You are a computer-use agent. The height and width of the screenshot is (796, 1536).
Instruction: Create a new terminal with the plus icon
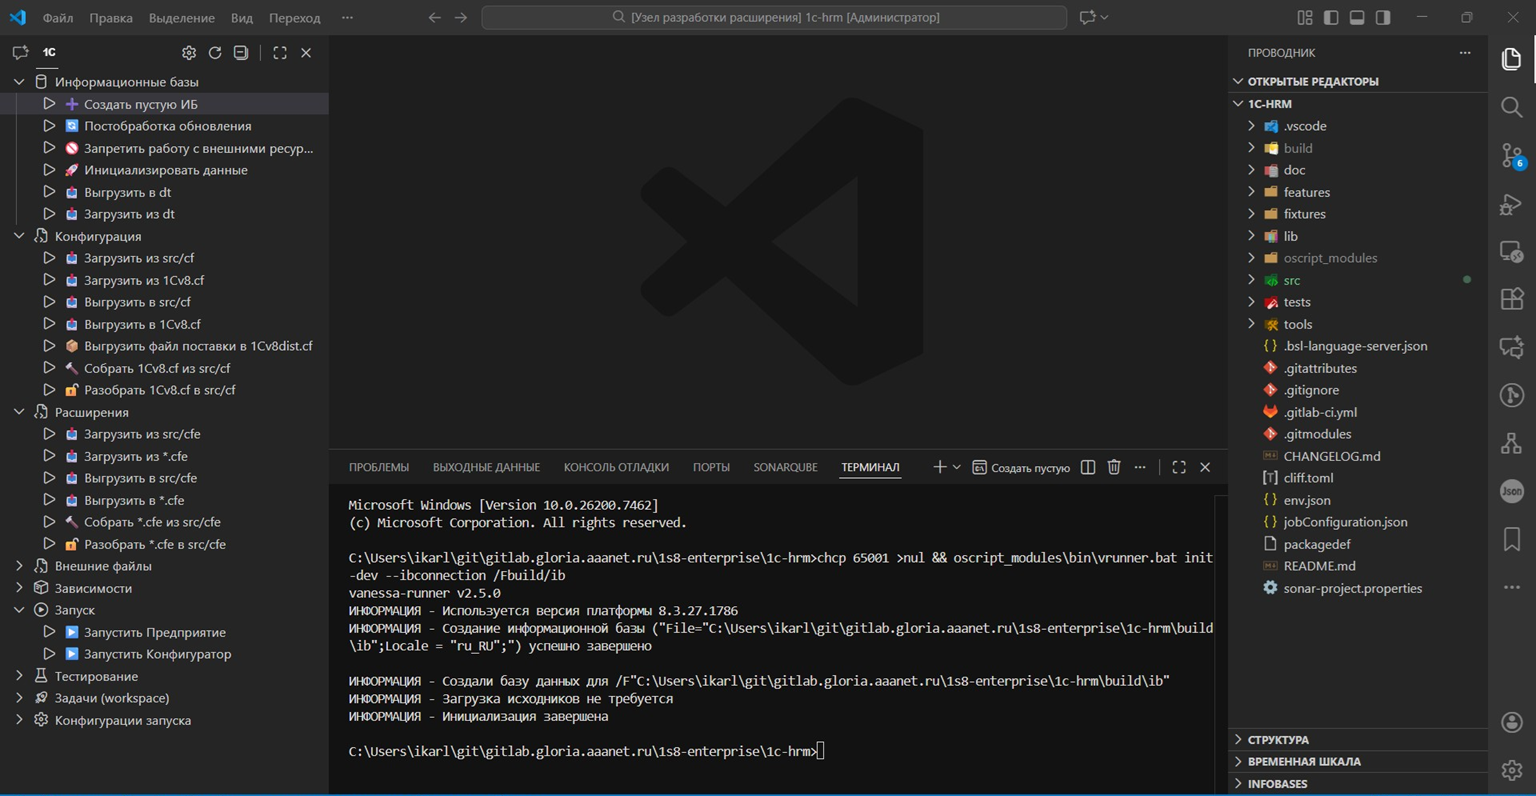coord(939,467)
